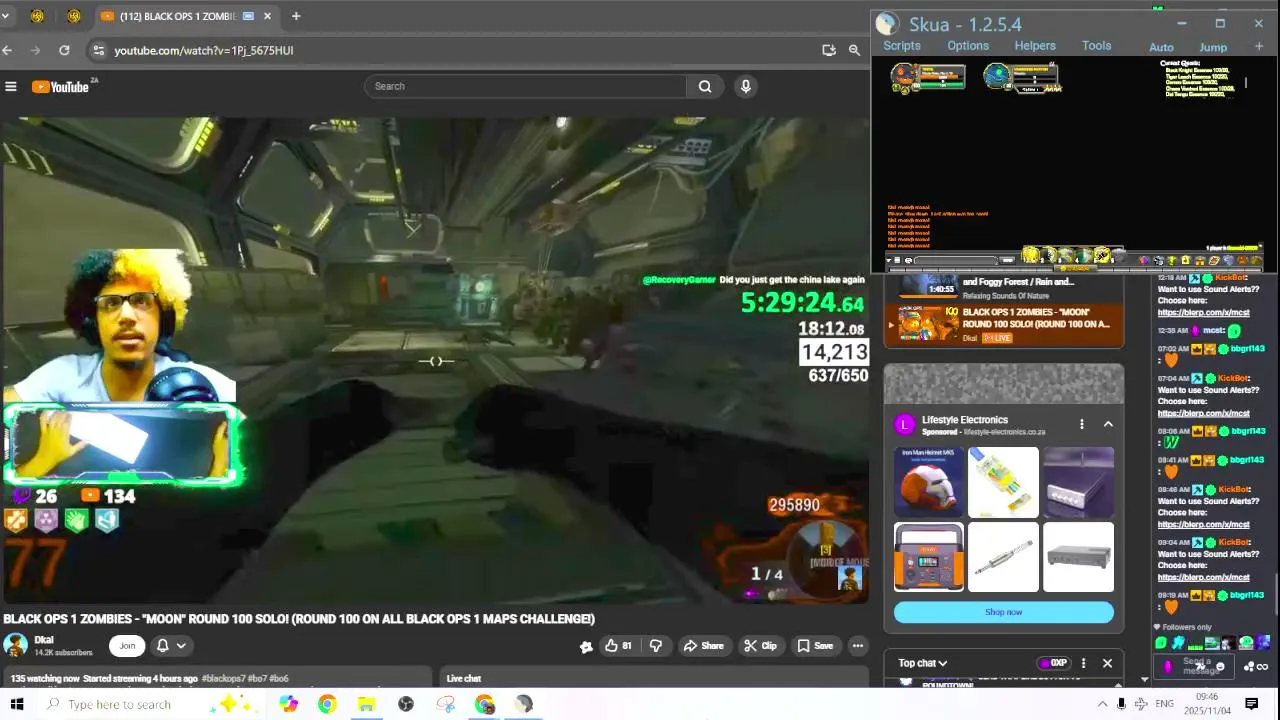This screenshot has height=720, width=1280.
Task: Click the URL in the address bar
Action: pos(203,50)
